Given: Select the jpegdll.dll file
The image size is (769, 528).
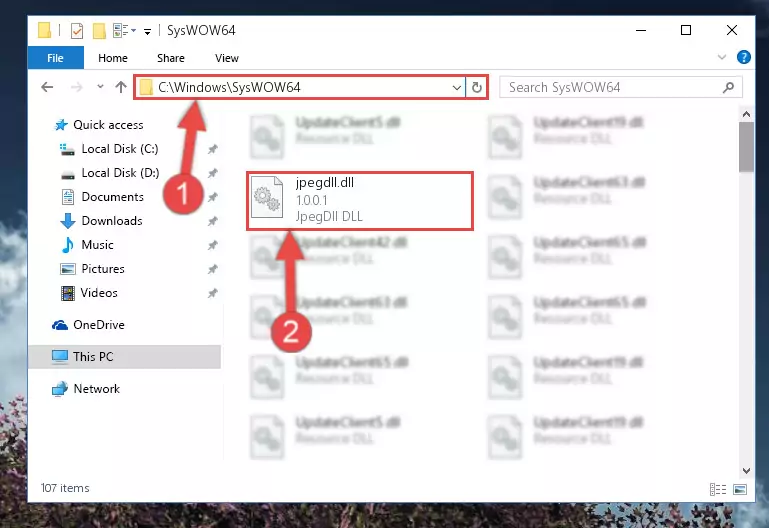Looking at the screenshot, I should click(x=360, y=201).
